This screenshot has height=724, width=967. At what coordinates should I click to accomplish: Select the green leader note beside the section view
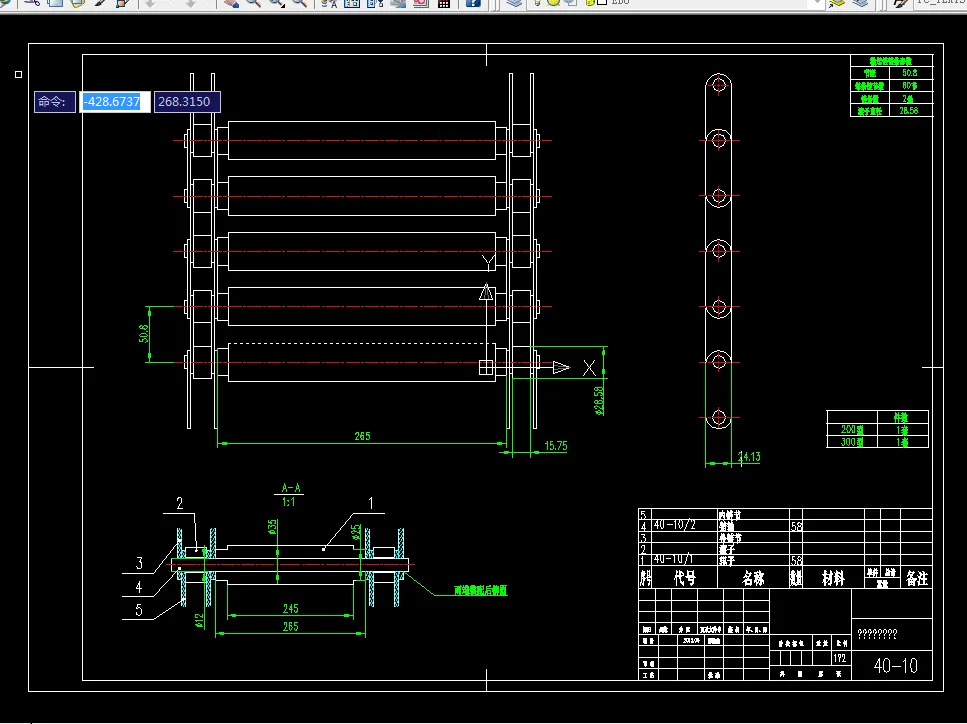[480, 591]
